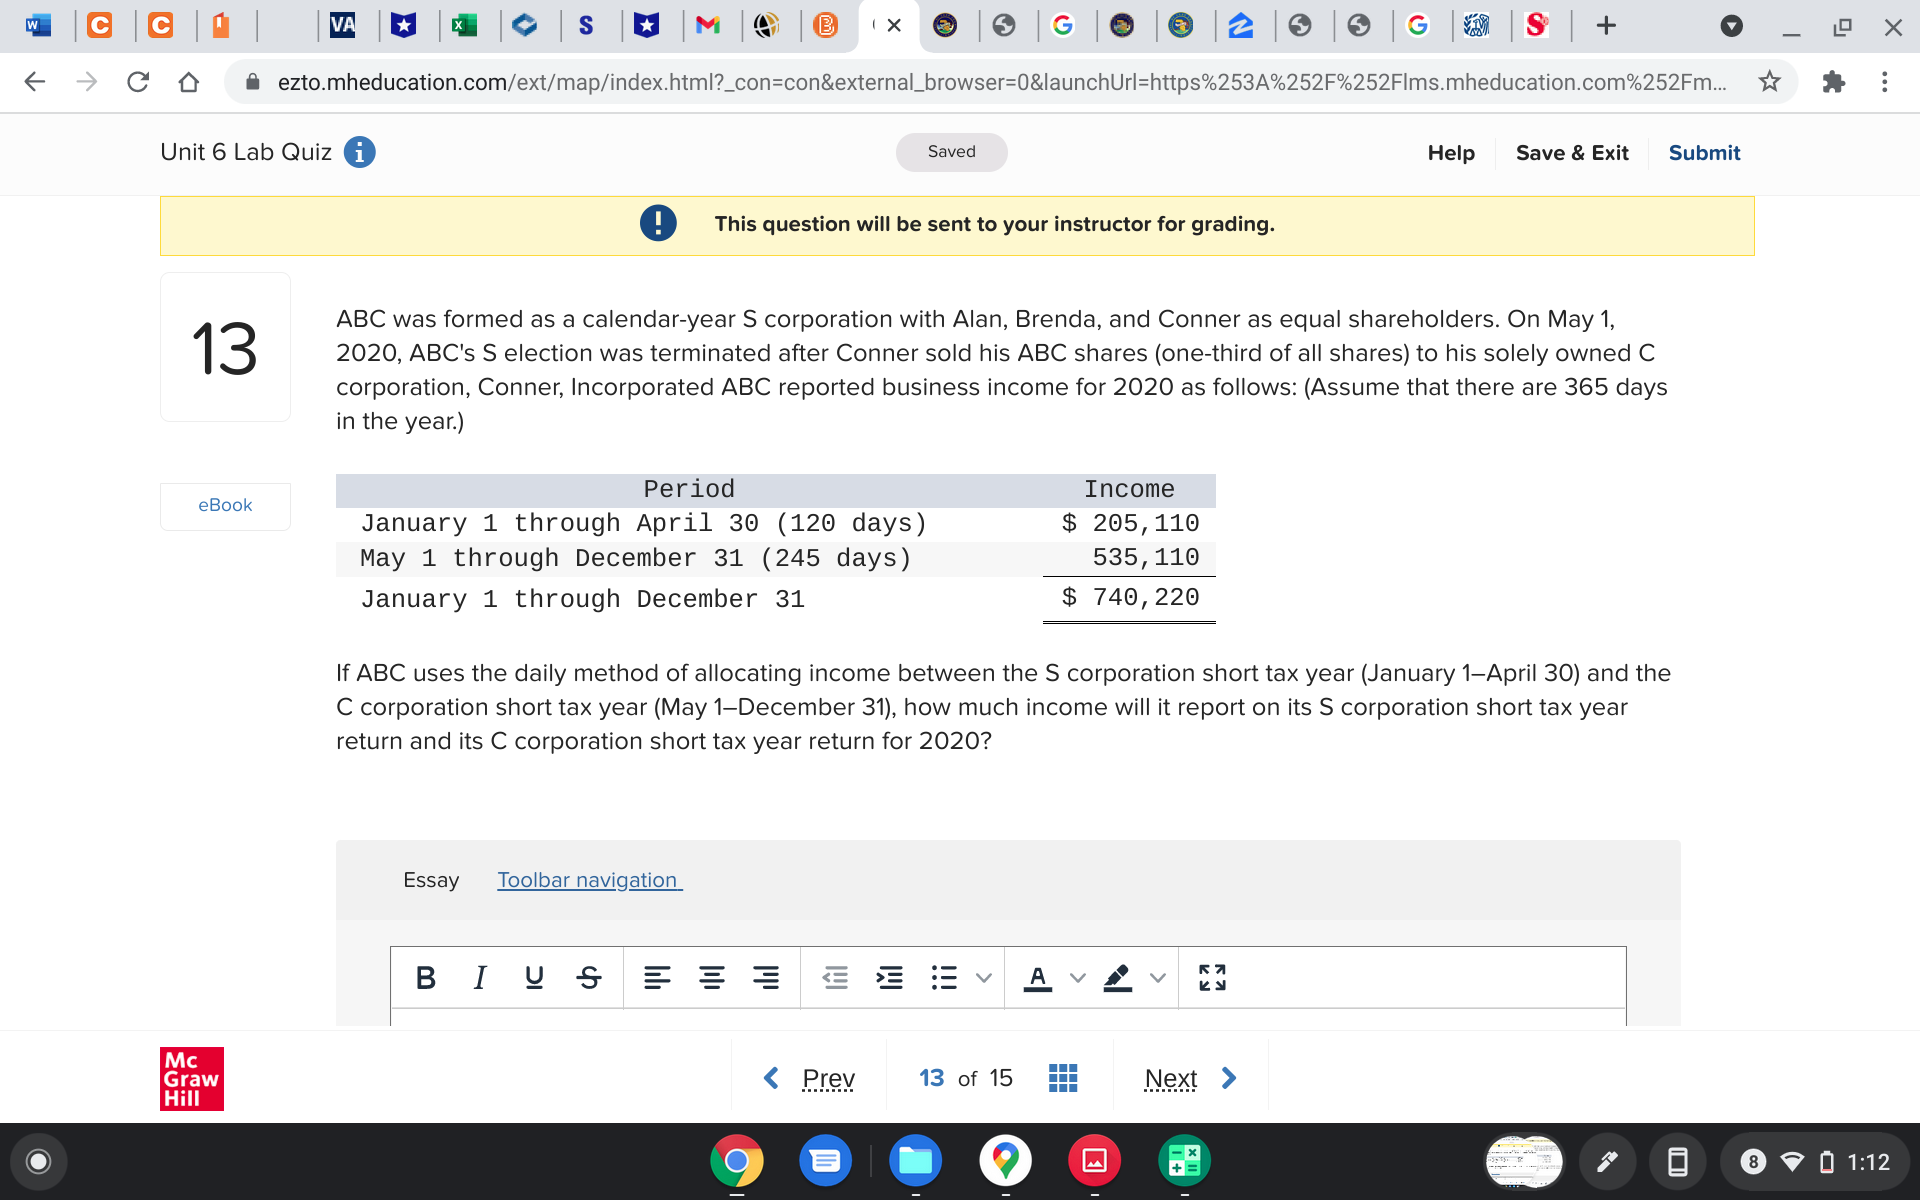Increase indent in essay editor
Image resolution: width=1920 pixels, height=1200 pixels.
889,977
